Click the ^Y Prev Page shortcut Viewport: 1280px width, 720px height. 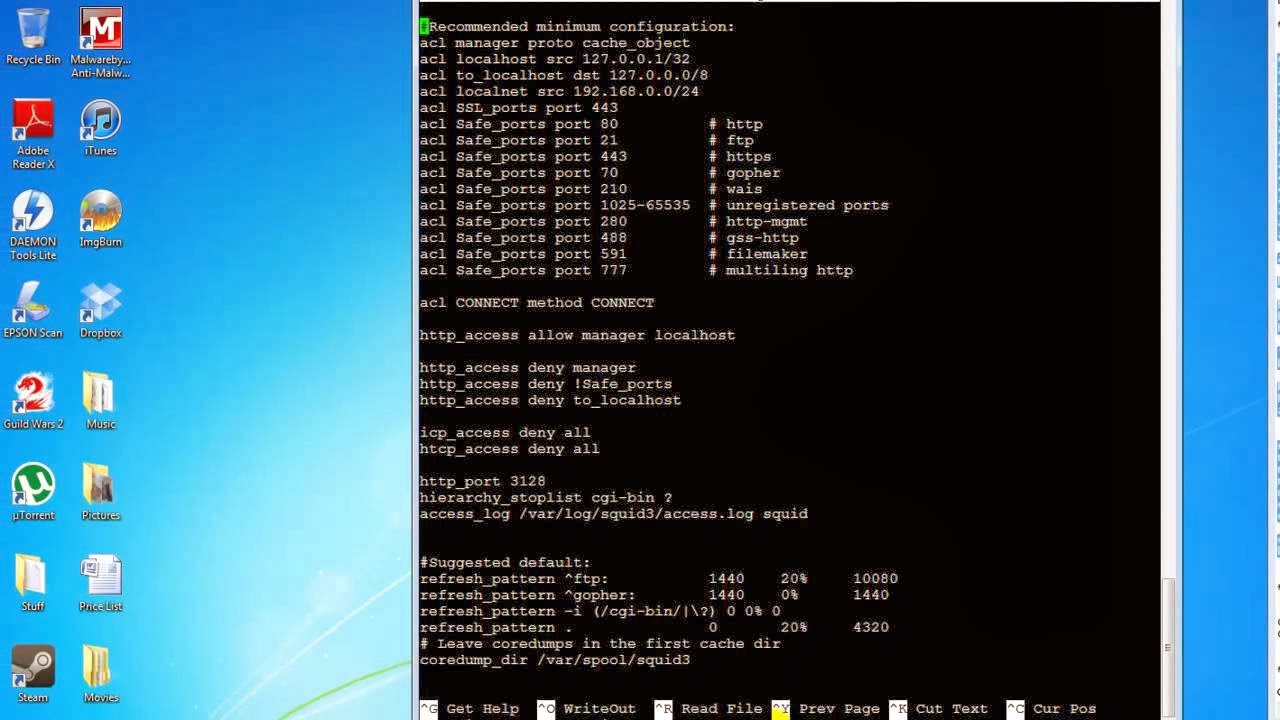(825, 709)
